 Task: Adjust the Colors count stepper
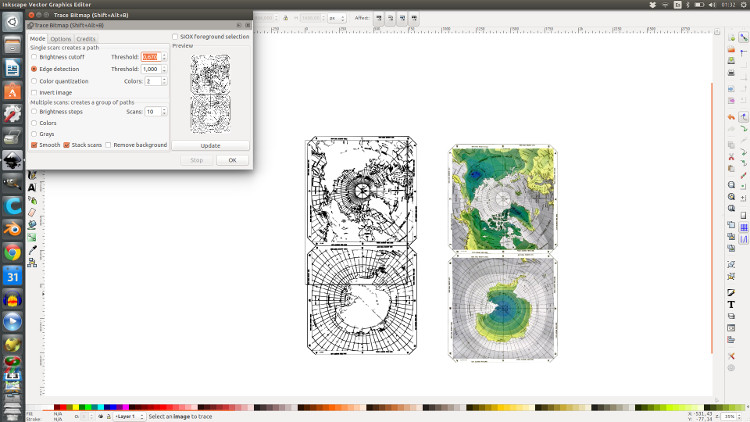(x=165, y=81)
